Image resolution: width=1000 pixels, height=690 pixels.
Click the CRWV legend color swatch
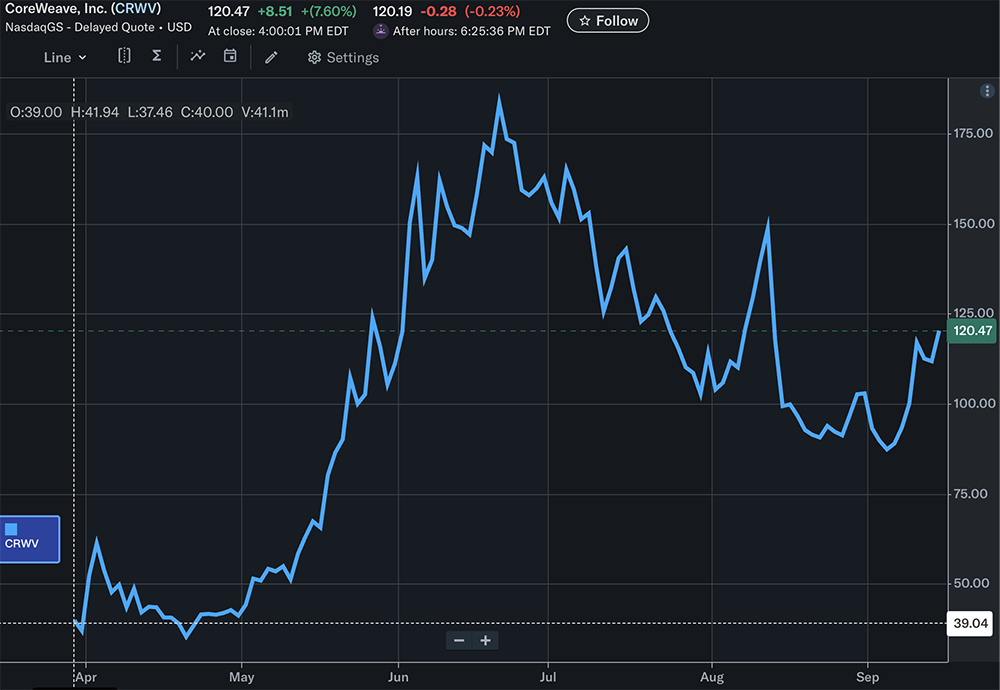point(11,529)
